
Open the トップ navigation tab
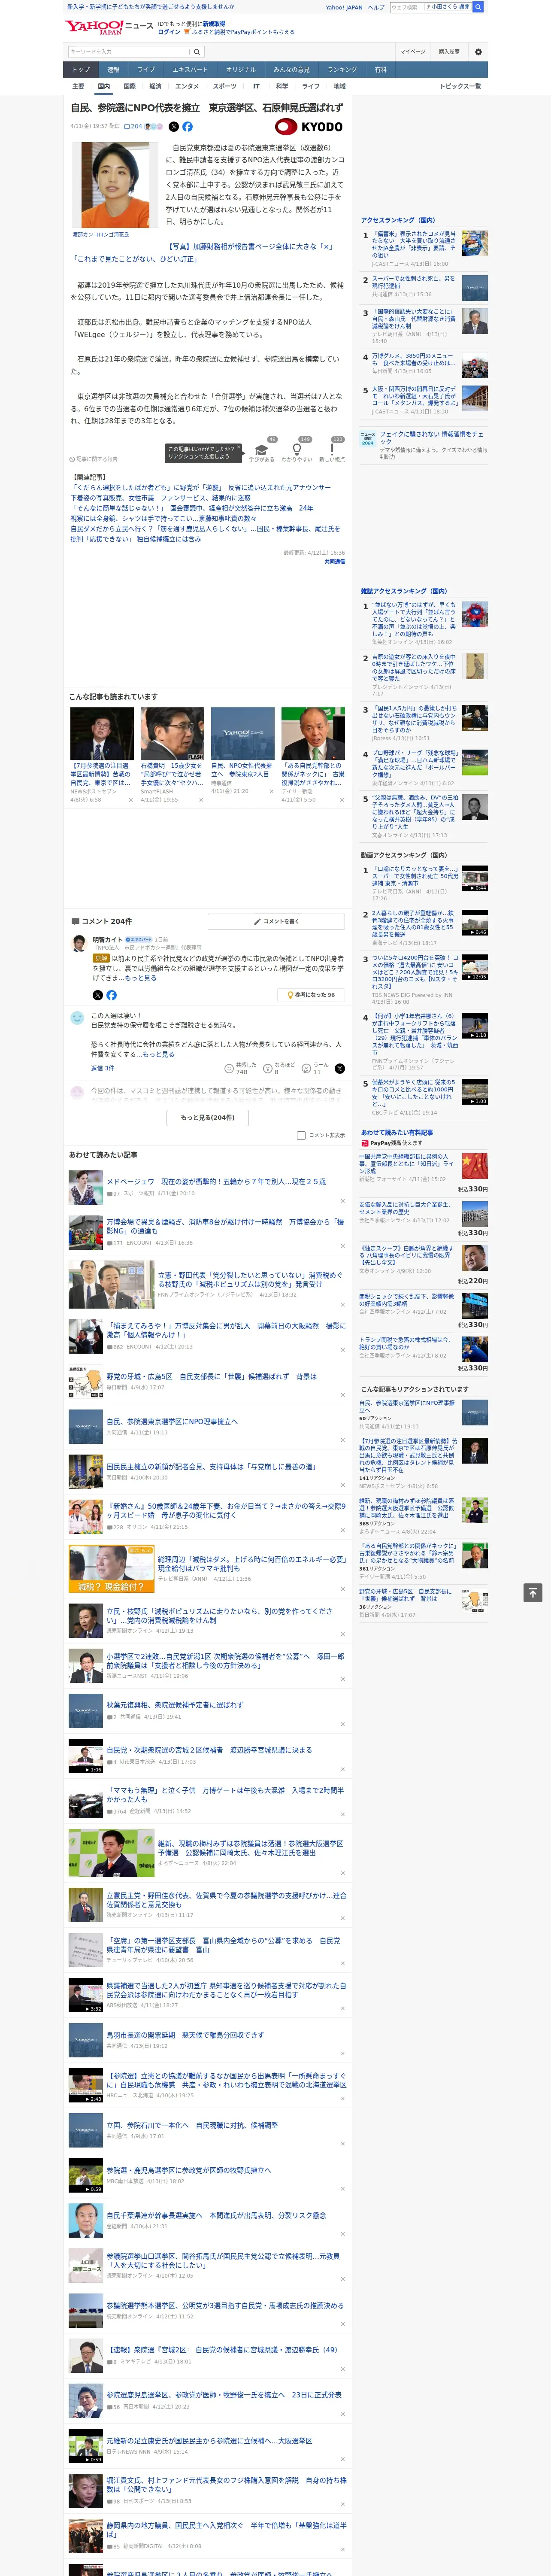(x=81, y=70)
